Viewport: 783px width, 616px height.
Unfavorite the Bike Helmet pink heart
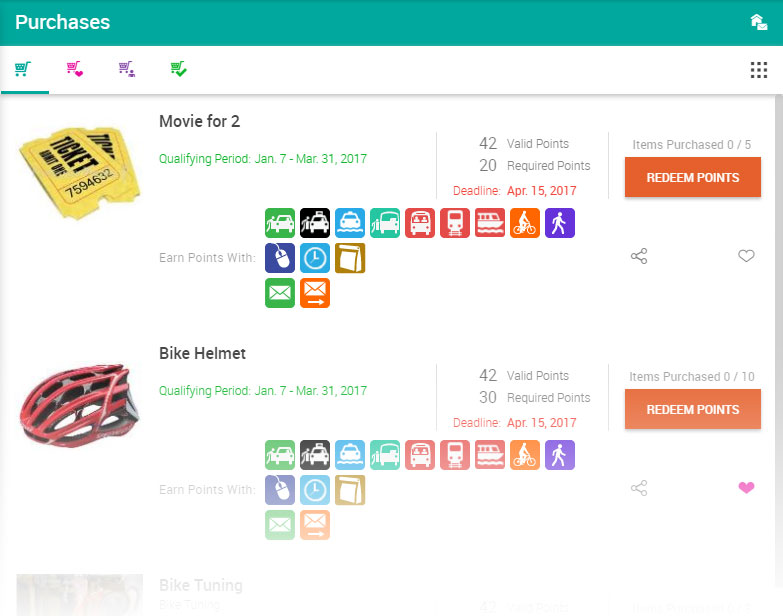click(746, 488)
